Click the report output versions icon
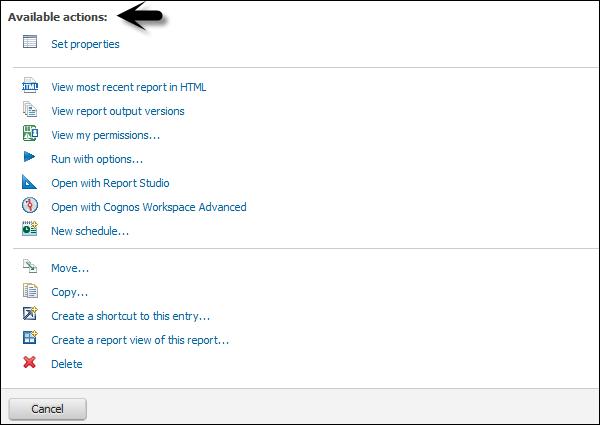 (30, 111)
